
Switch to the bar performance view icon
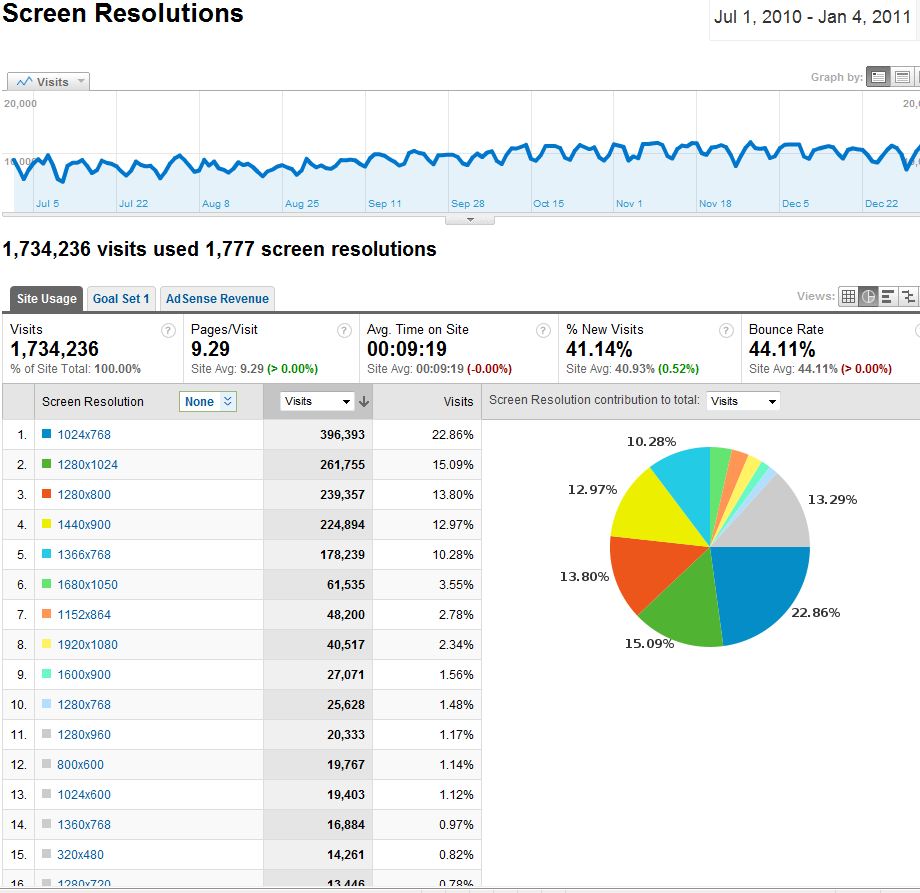tap(888, 296)
